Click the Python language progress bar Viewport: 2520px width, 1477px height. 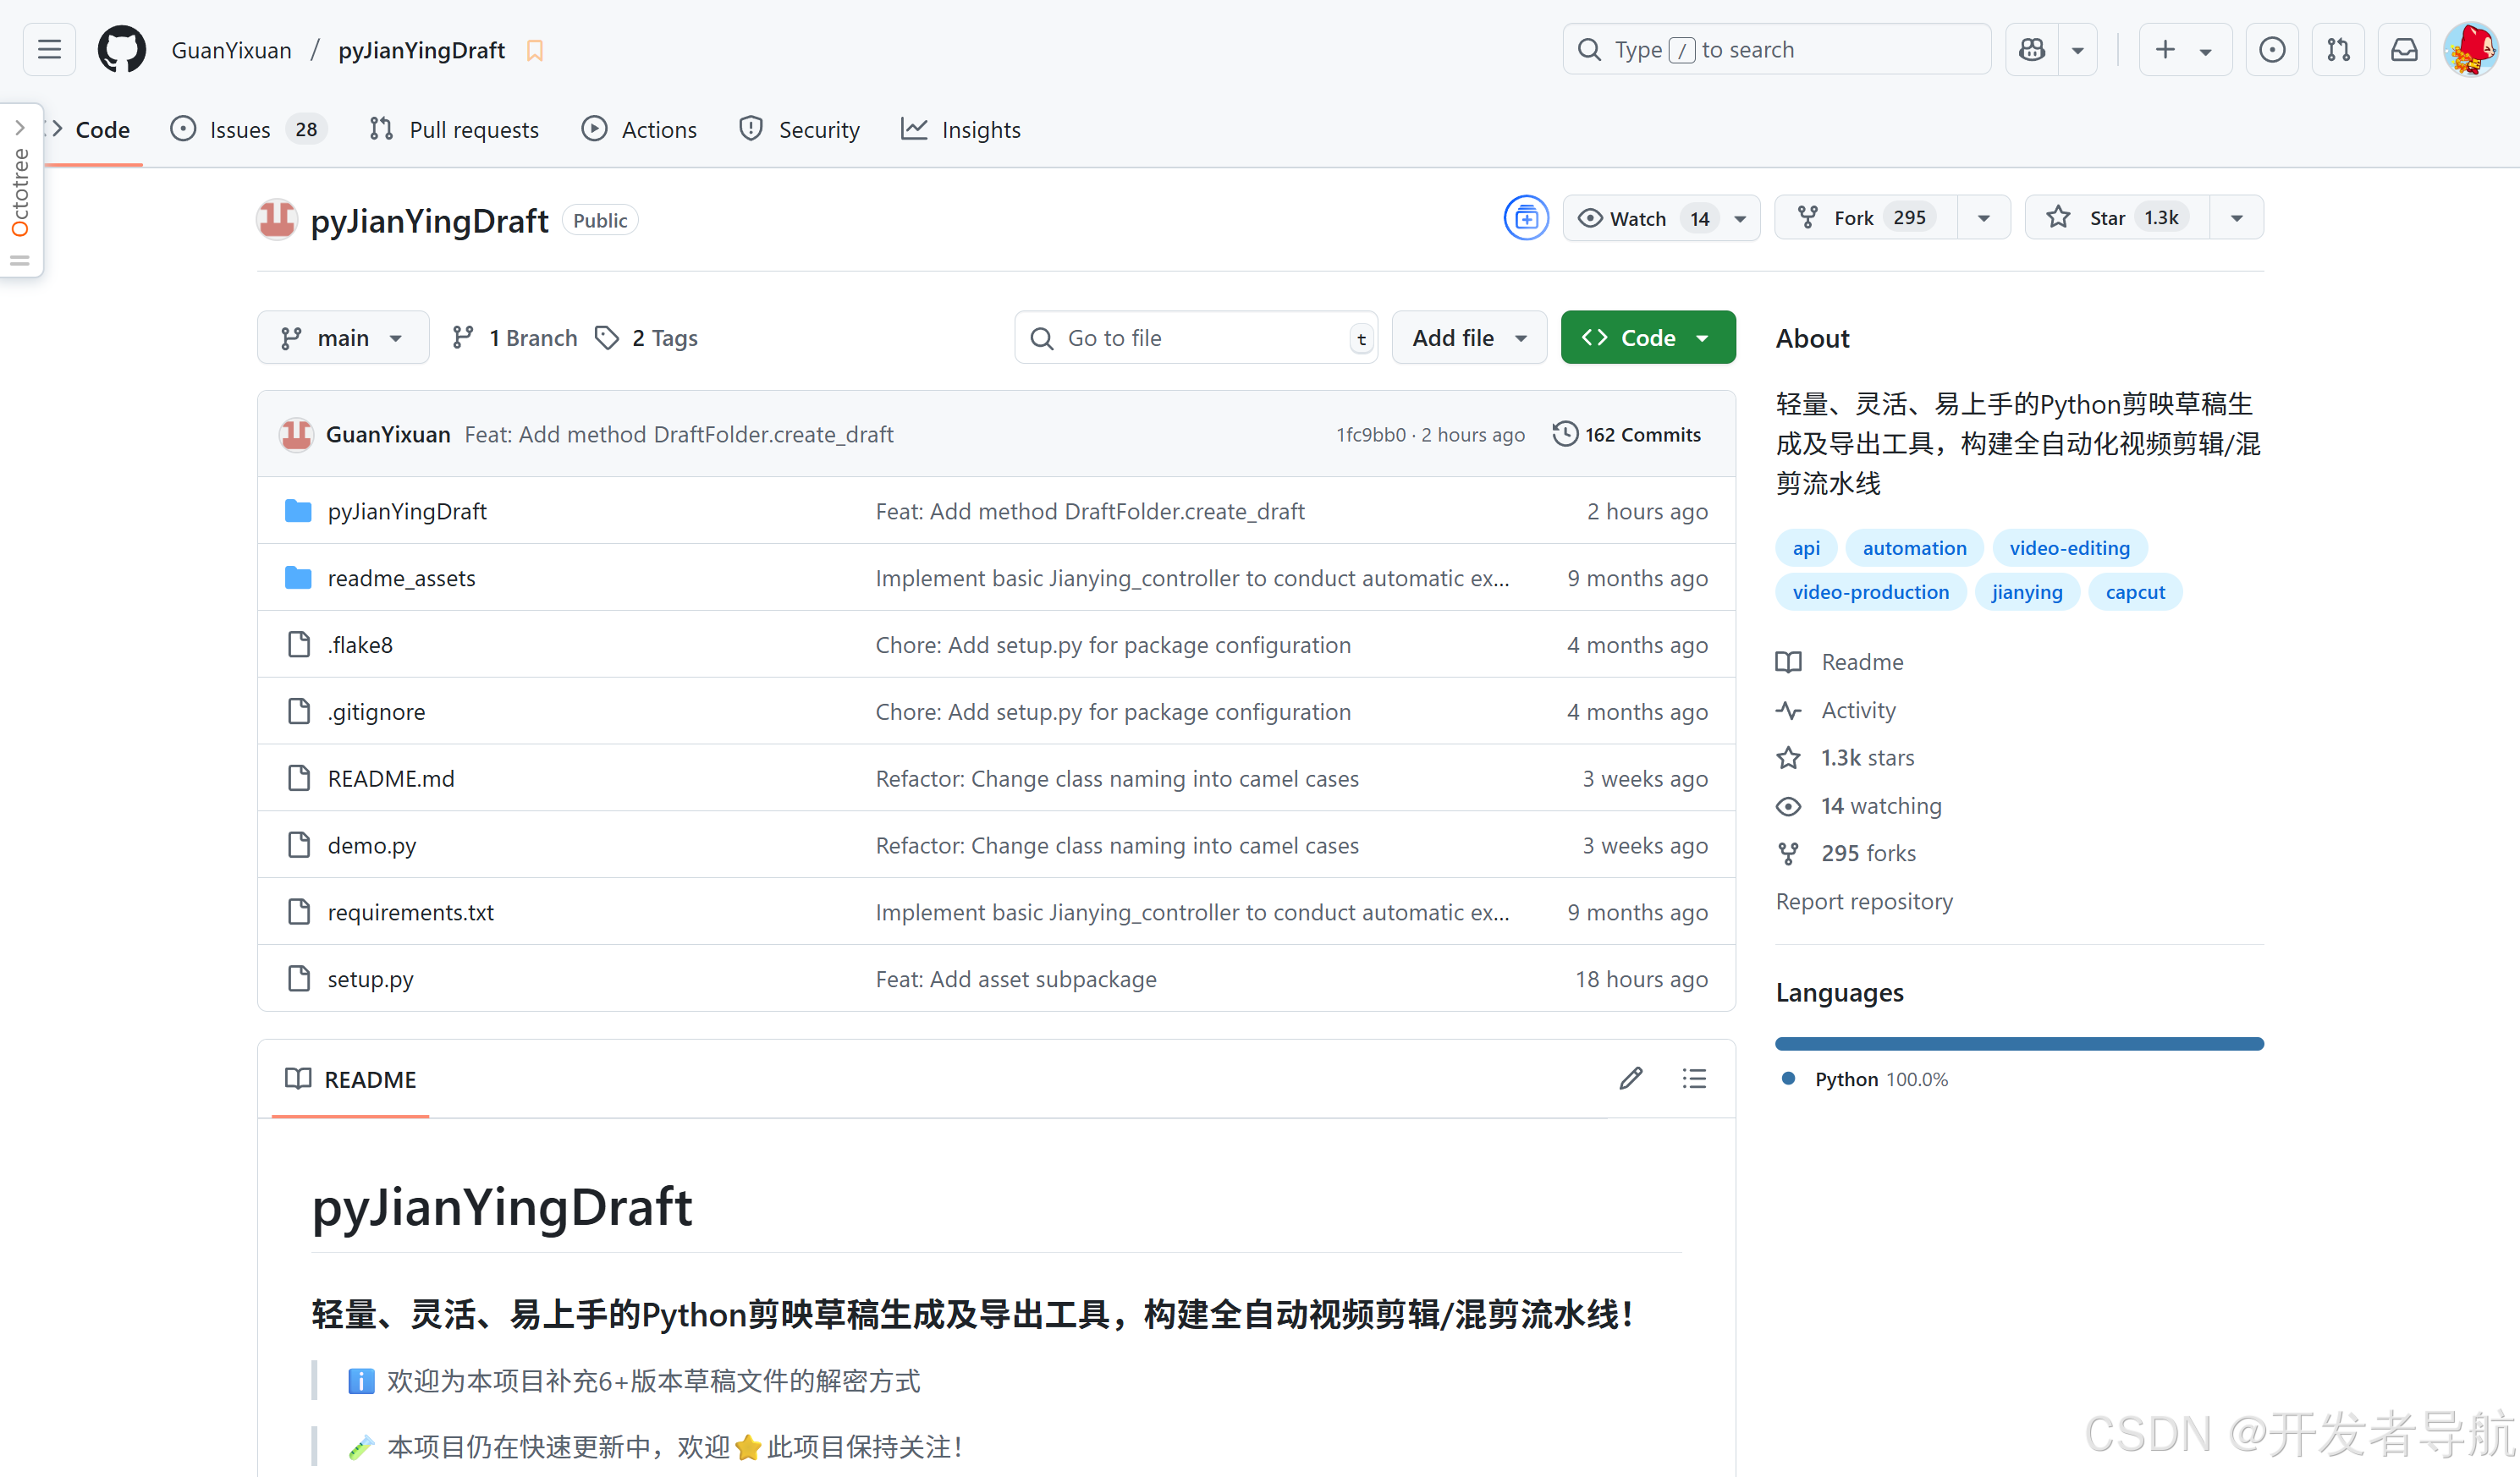click(x=2019, y=1044)
